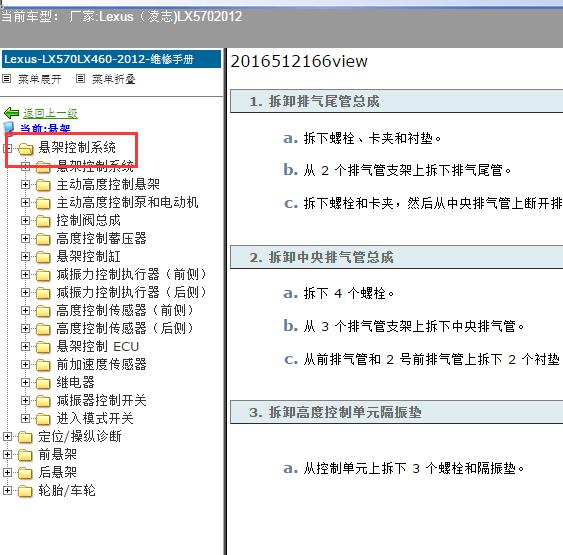Click folder icon beside 控制阀总成
Viewport: 563px width, 555px height.
[43, 221]
